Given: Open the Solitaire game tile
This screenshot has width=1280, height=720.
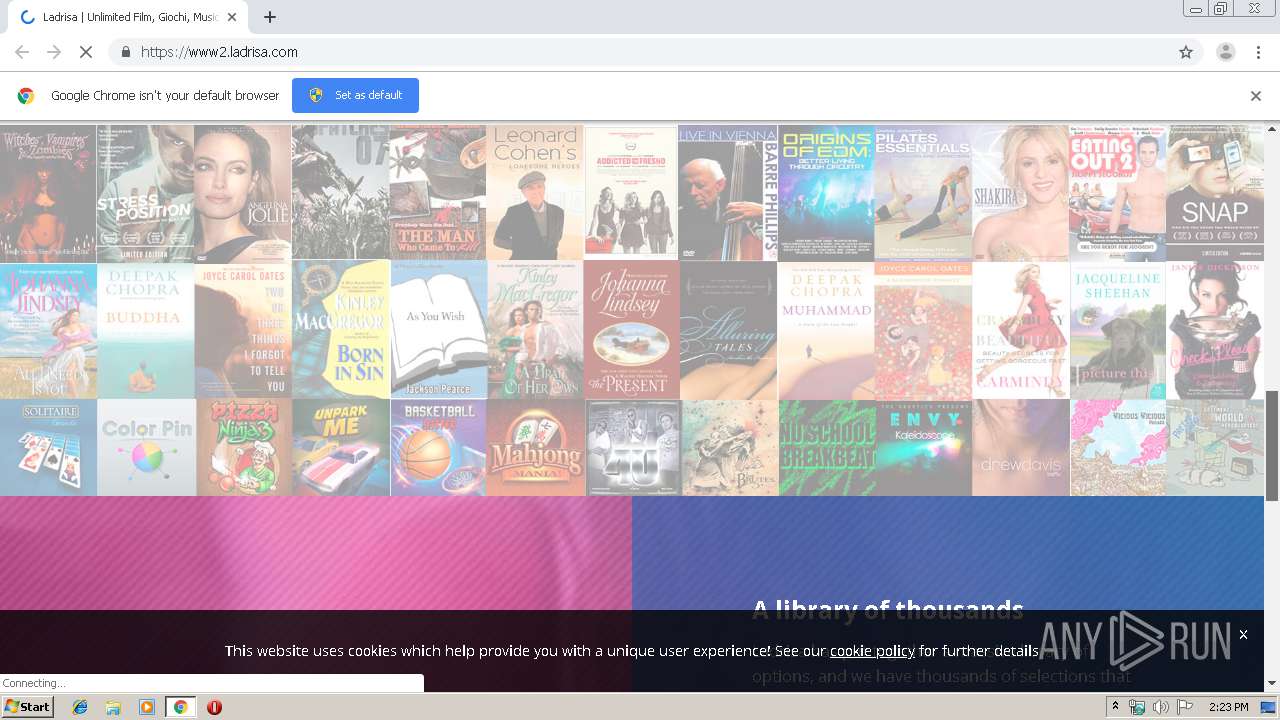Looking at the screenshot, I should (x=48, y=448).
